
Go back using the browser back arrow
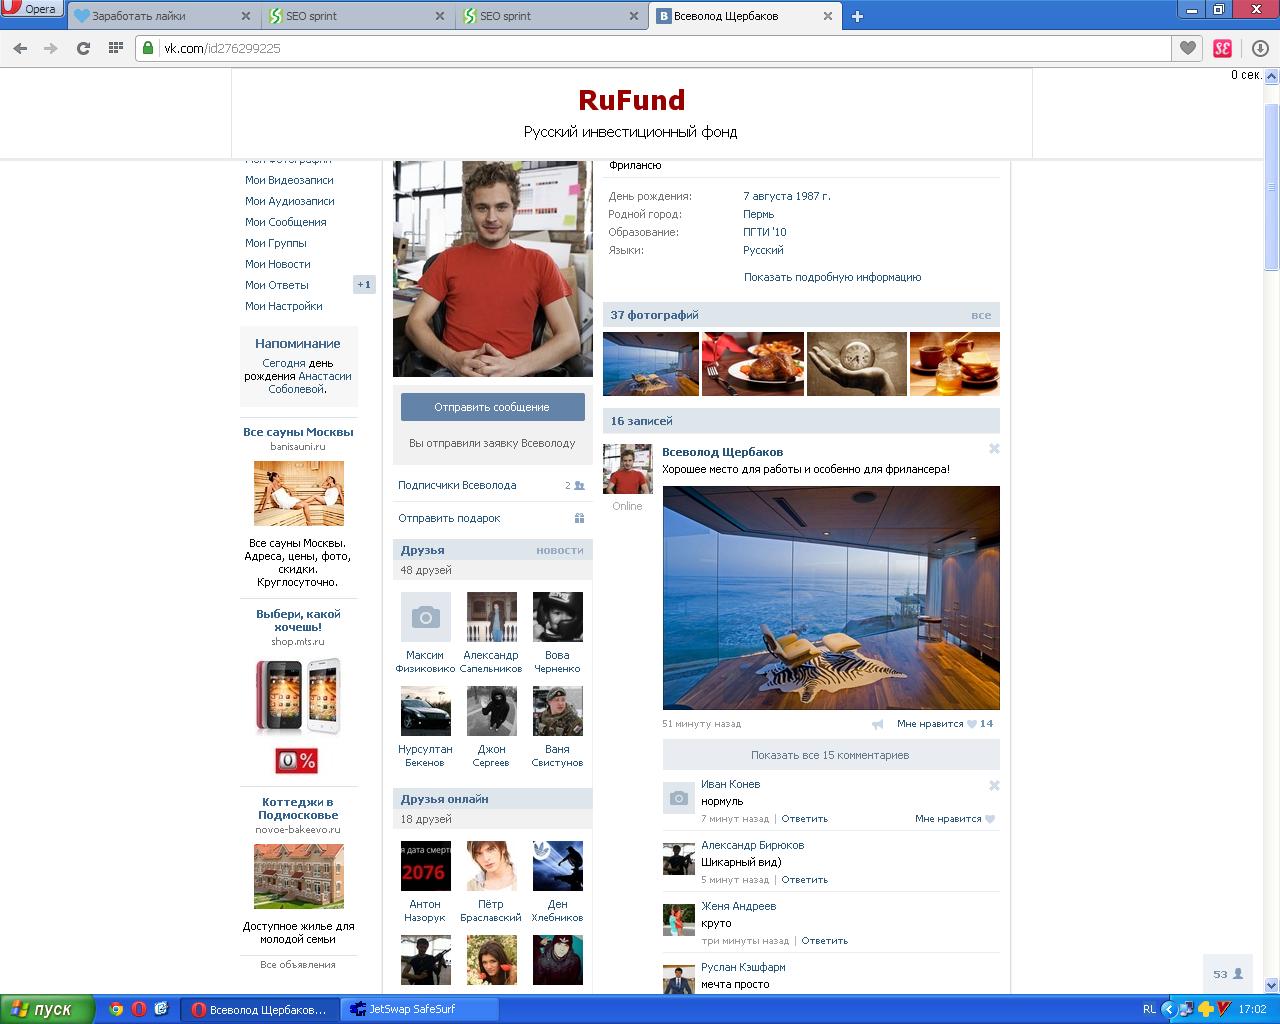tap(20, 48)
